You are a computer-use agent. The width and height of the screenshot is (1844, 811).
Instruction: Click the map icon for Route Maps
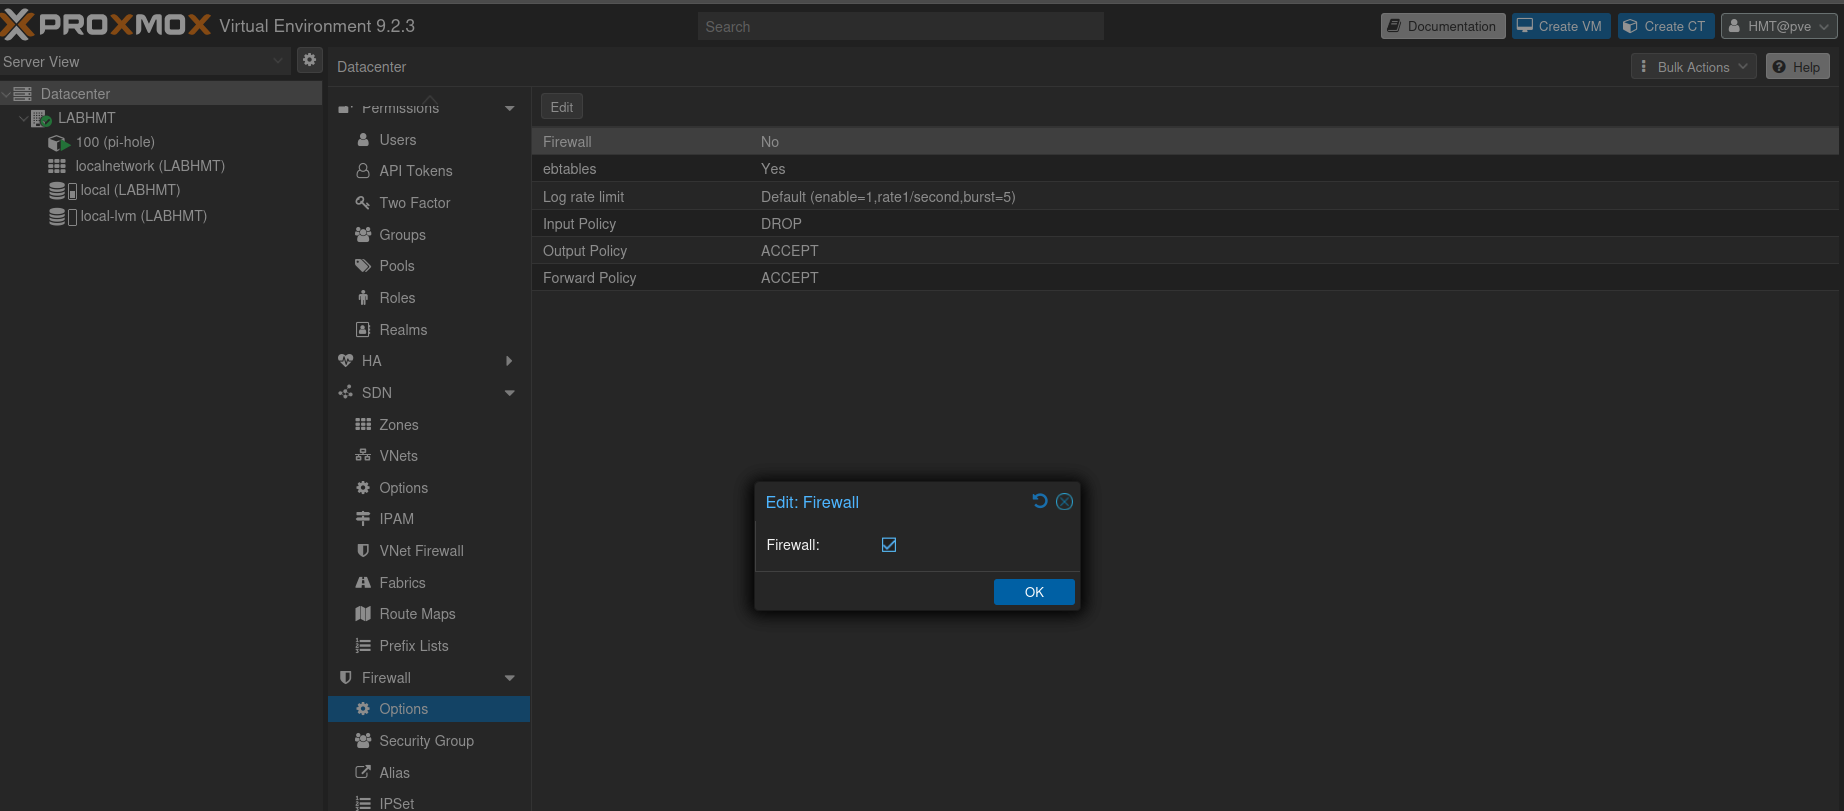click(363, 614)
